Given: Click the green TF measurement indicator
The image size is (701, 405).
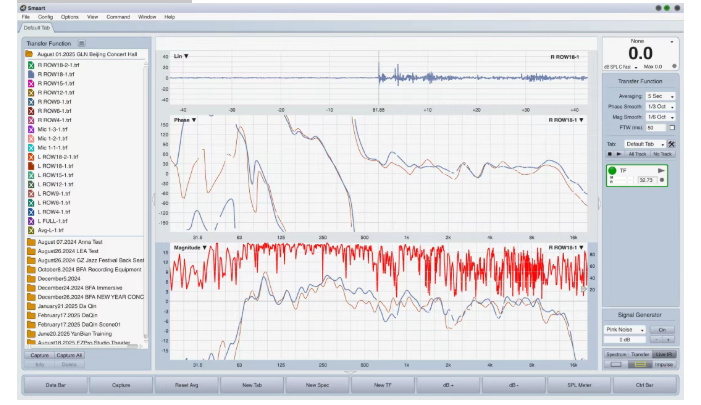Looking at the screenshot, I should pos(611,171).
